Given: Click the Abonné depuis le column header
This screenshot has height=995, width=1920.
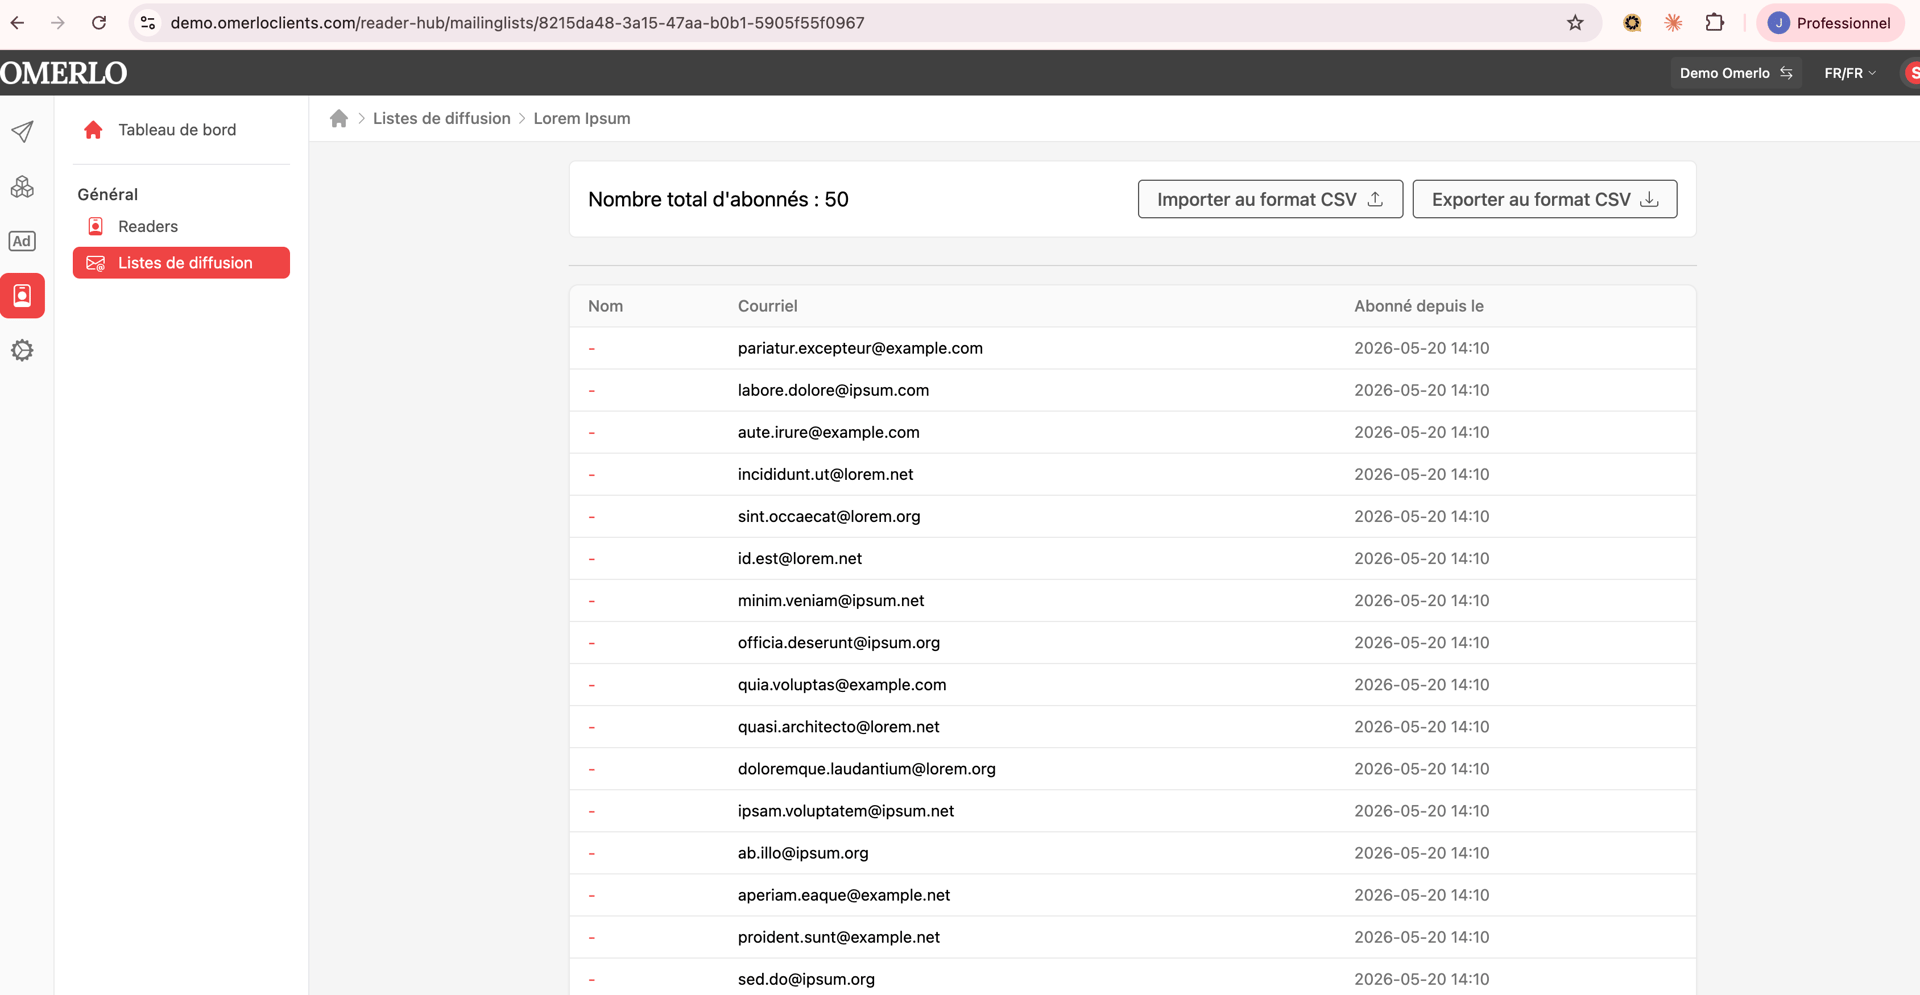Looking at the screenshot, I should point(1418,306).
